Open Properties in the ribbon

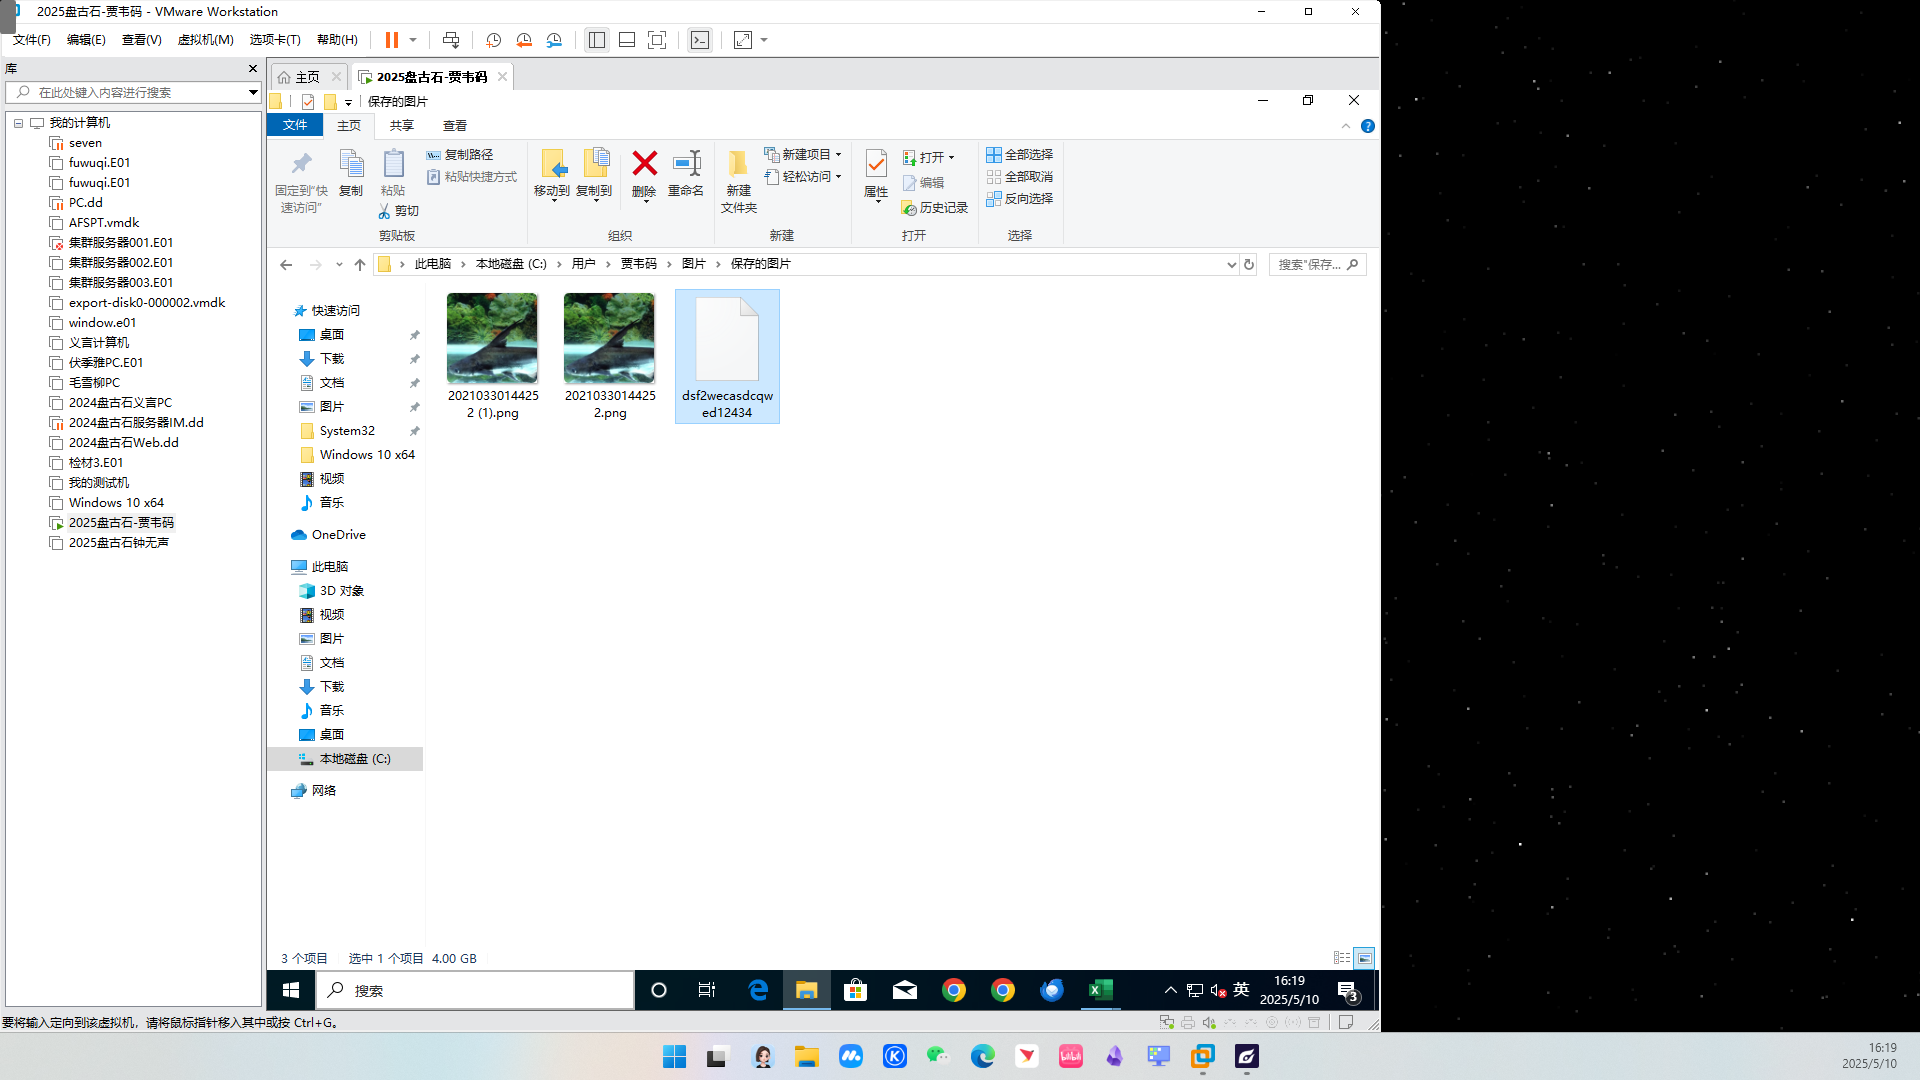[876, 175]
